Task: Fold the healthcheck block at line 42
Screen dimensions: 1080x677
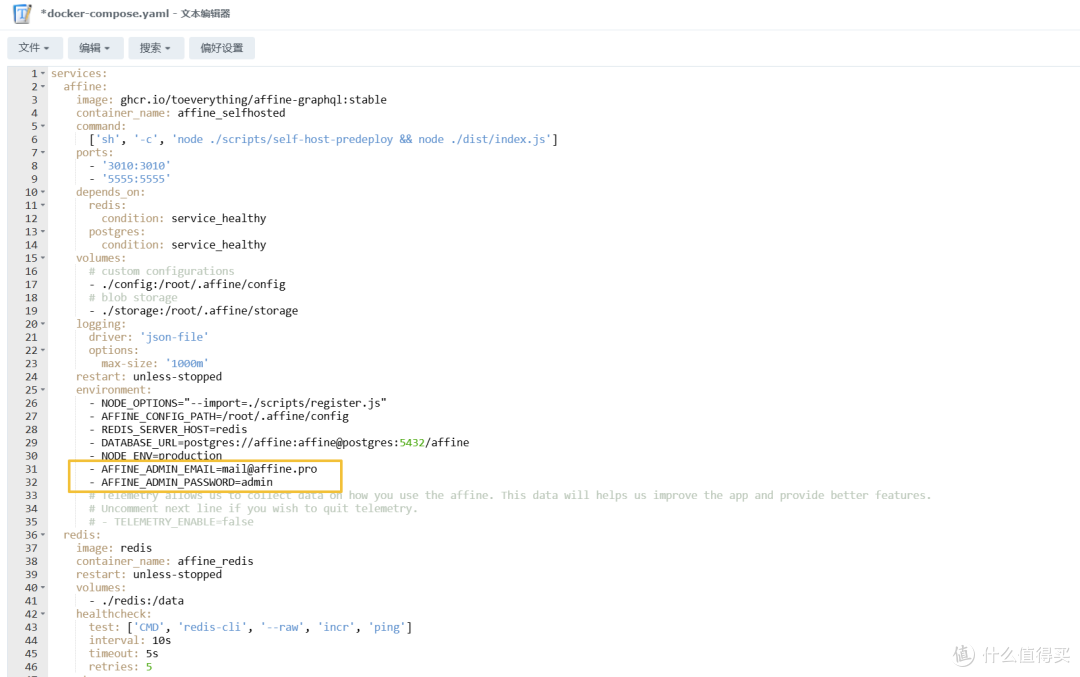Action: pos(43,614)
